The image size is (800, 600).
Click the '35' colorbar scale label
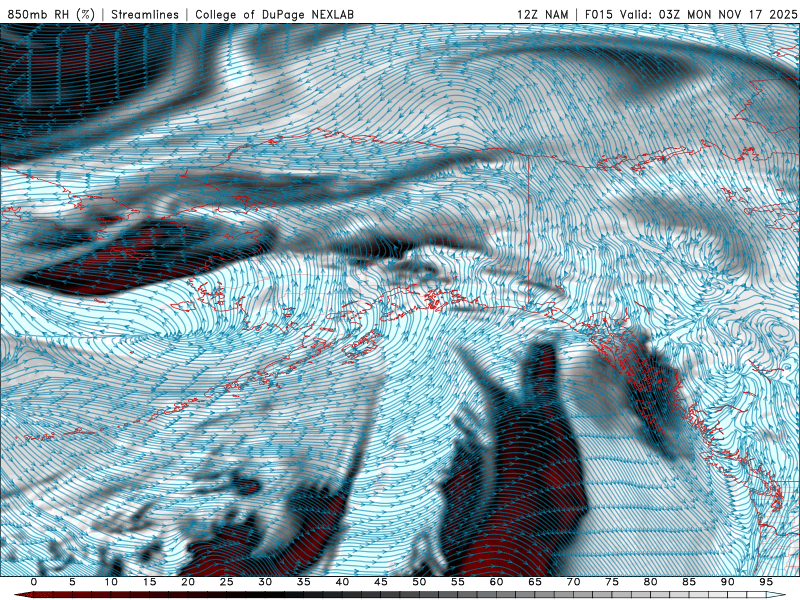pyautogui.click(x=304, y=582)
